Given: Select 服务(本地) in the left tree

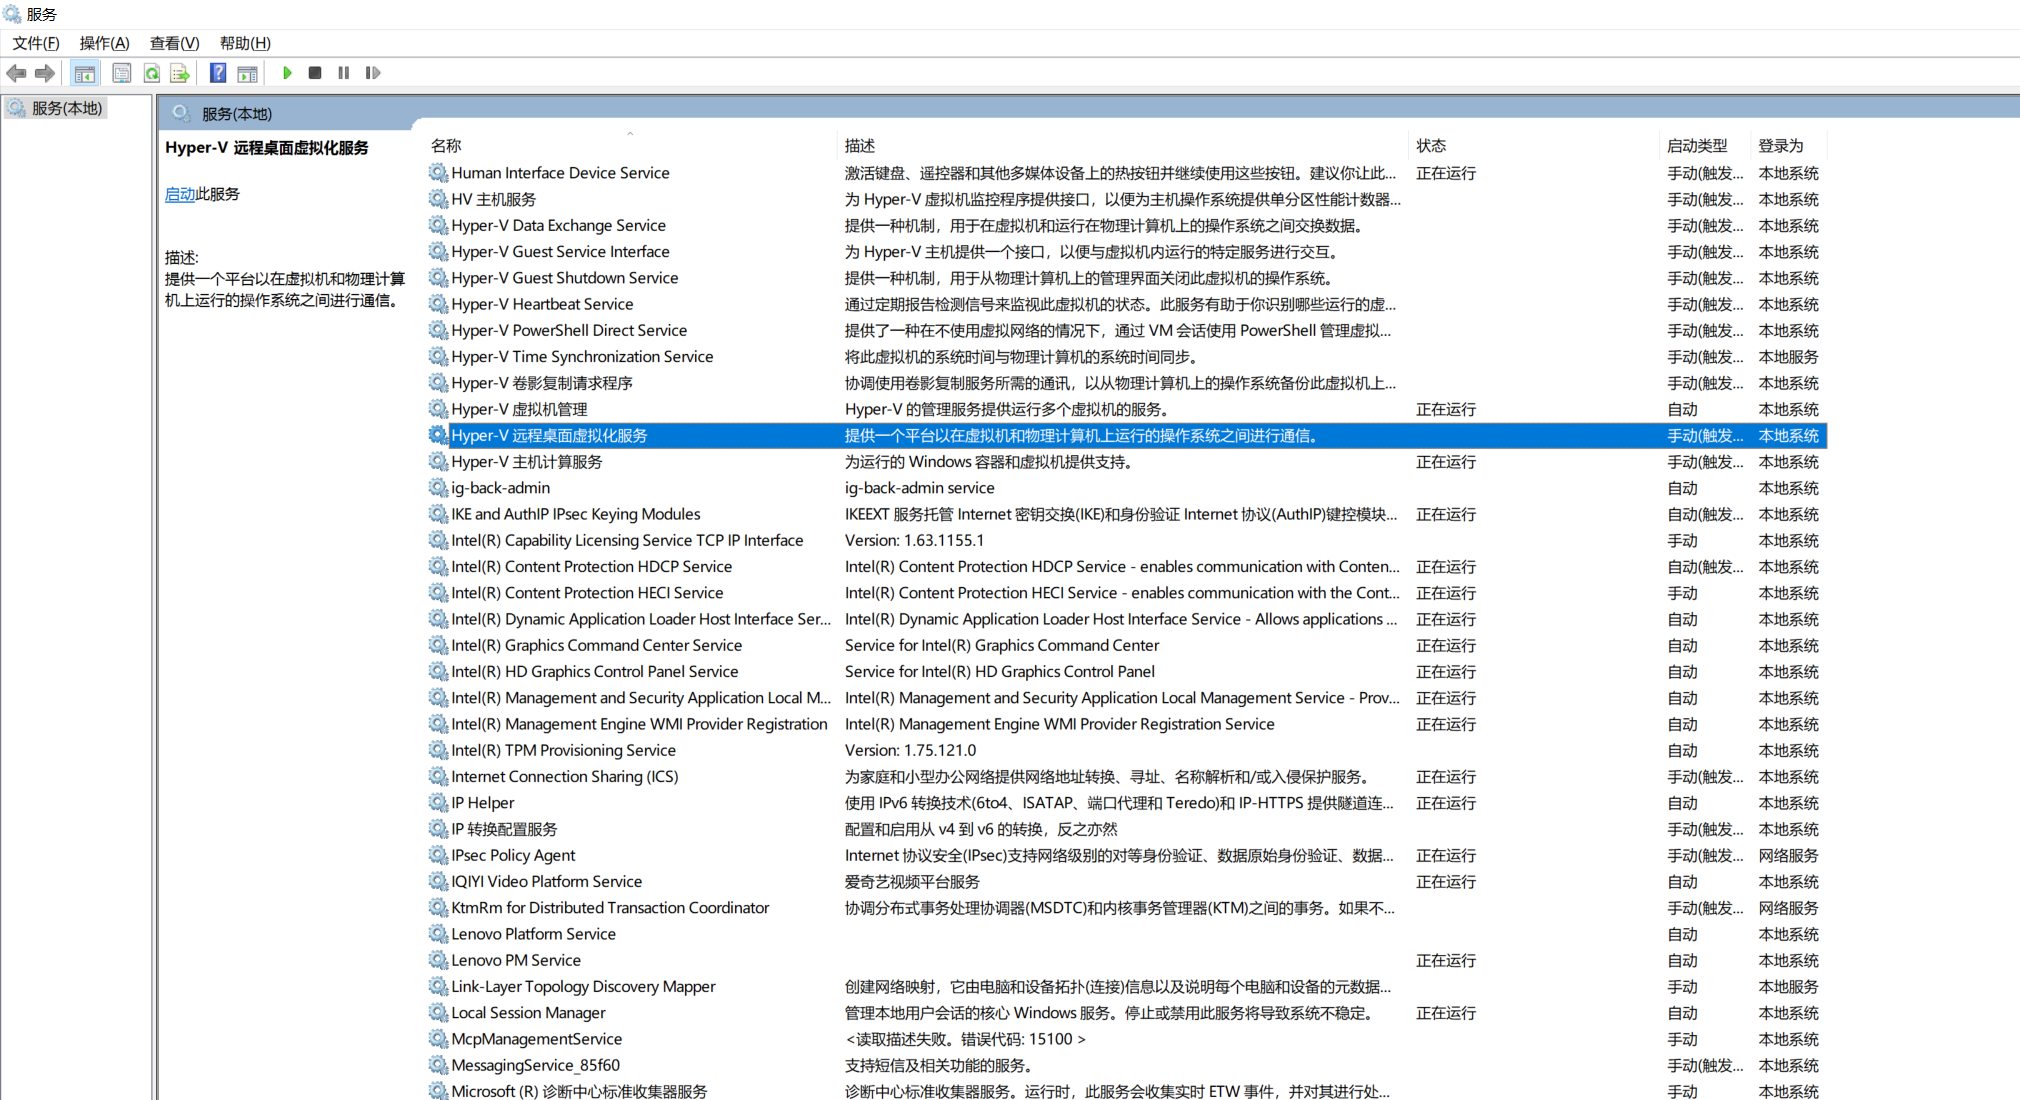Looking at the screenshot, I should pos(66,108).
